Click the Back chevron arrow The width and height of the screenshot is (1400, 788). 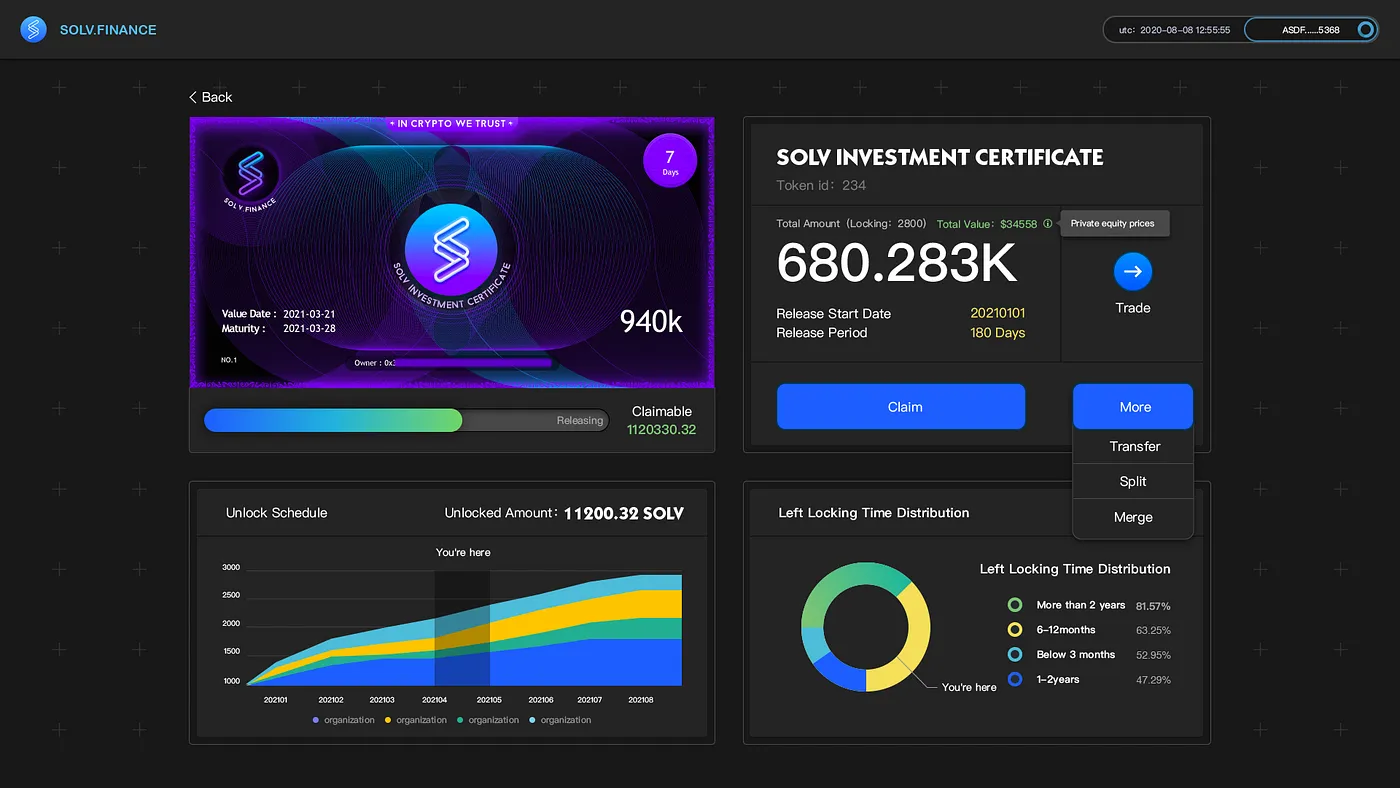point(193,97)
